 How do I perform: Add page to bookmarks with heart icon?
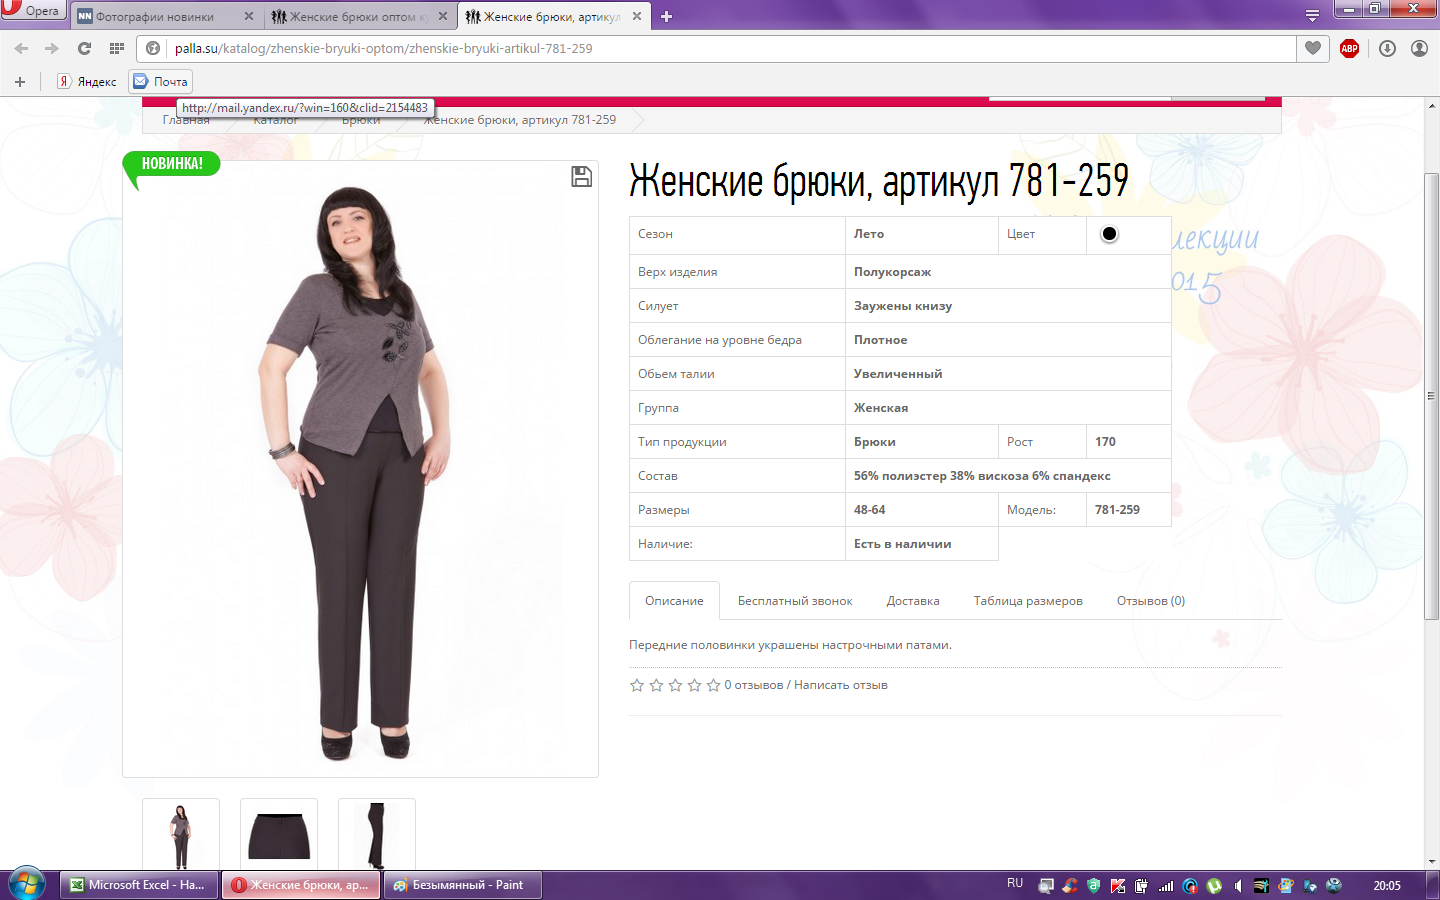[1313, 48]
